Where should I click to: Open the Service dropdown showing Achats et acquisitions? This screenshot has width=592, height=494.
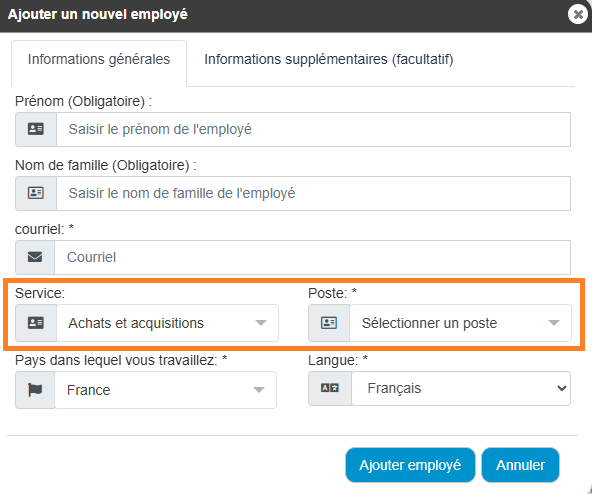click(x=168, y=323)
